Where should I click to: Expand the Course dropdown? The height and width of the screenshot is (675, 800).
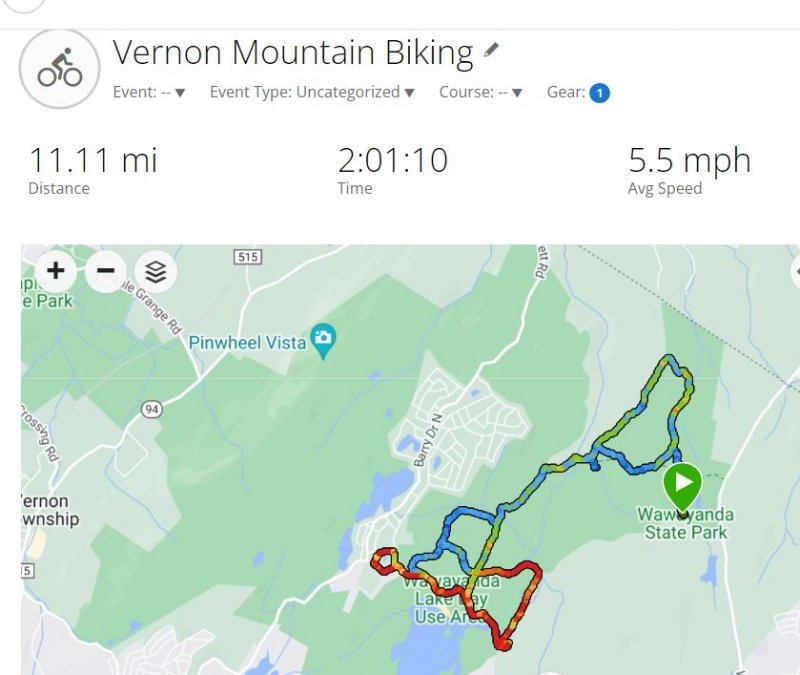coord(481,92)
